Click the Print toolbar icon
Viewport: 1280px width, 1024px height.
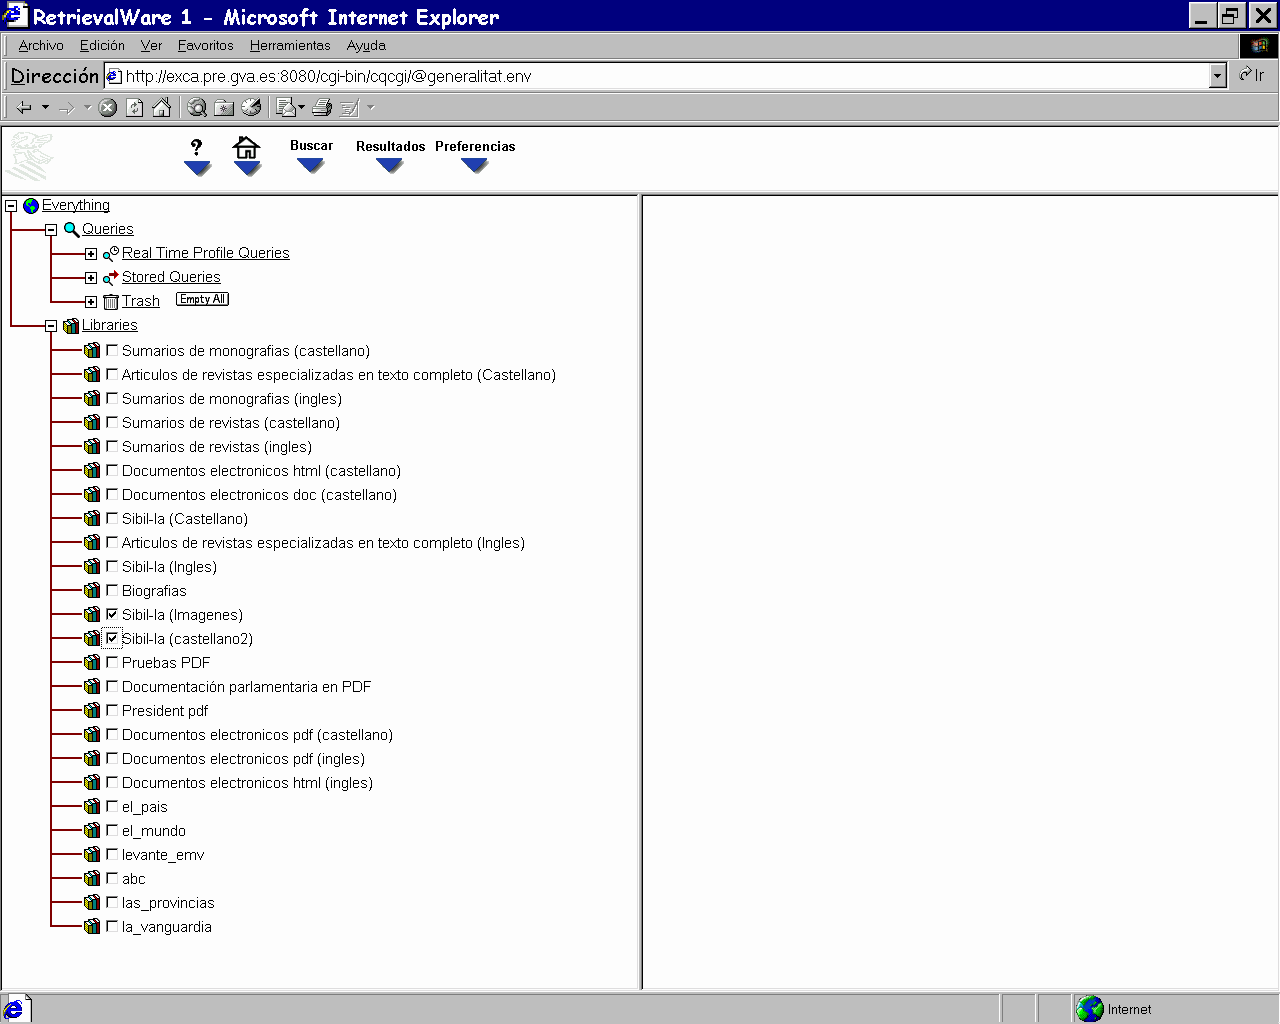tap(322, 108)
